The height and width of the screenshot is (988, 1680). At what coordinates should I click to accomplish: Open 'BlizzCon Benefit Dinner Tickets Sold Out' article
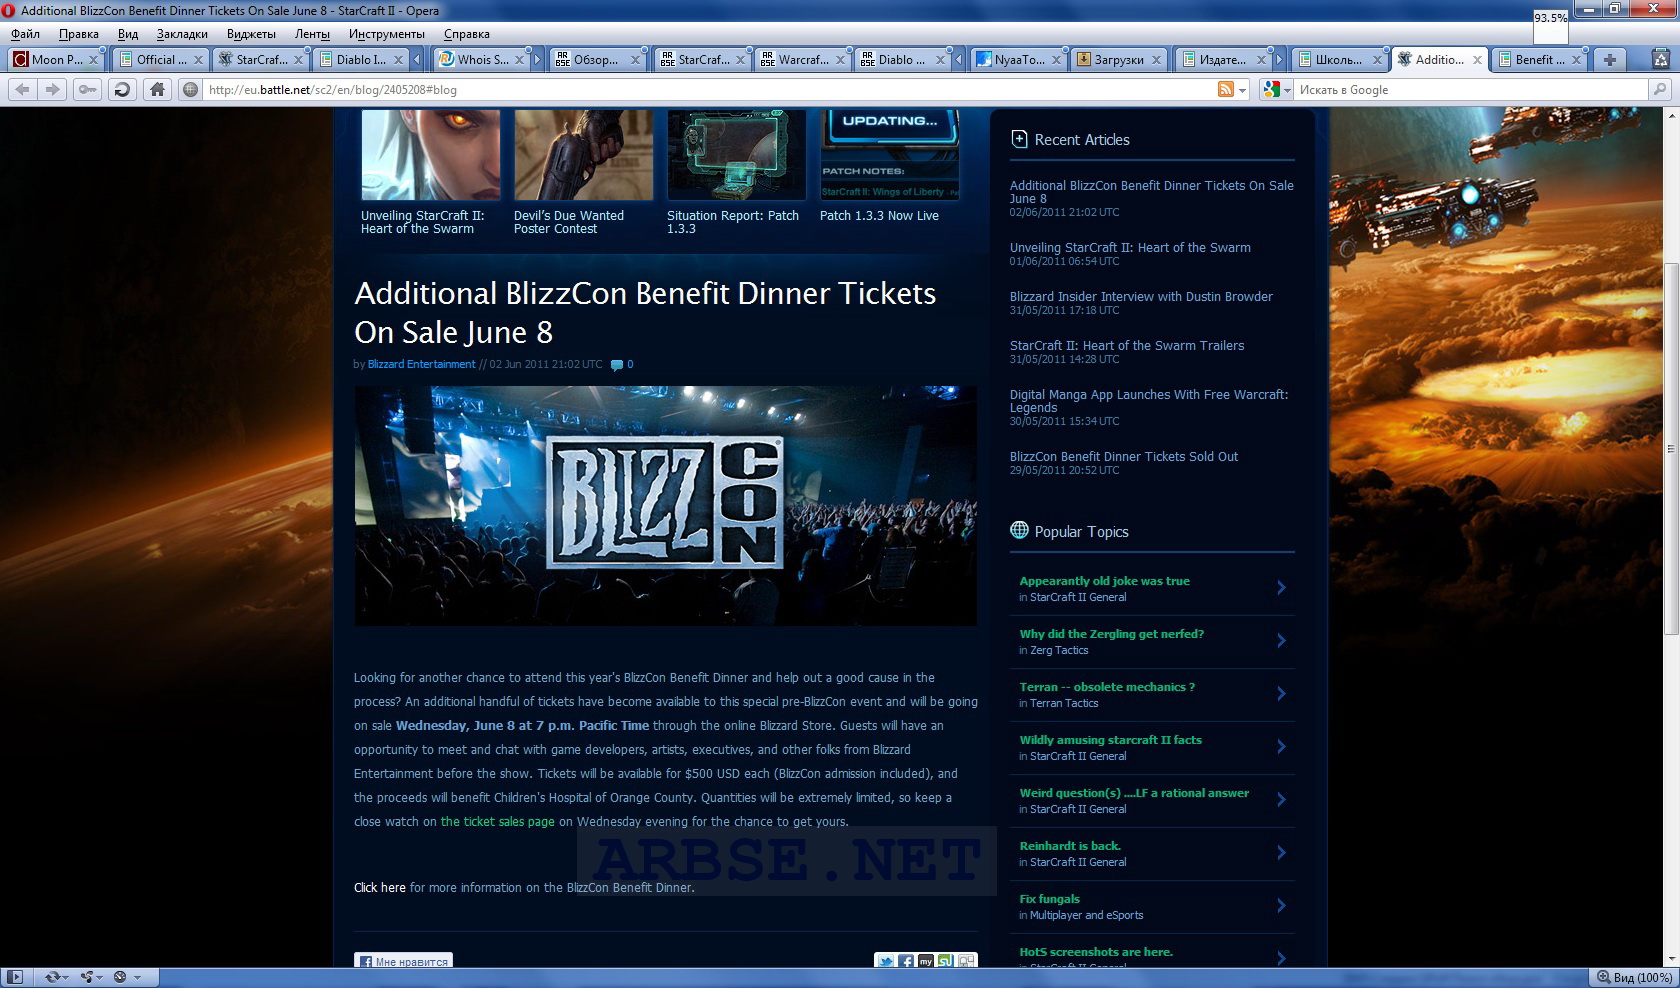point(1124,457)
